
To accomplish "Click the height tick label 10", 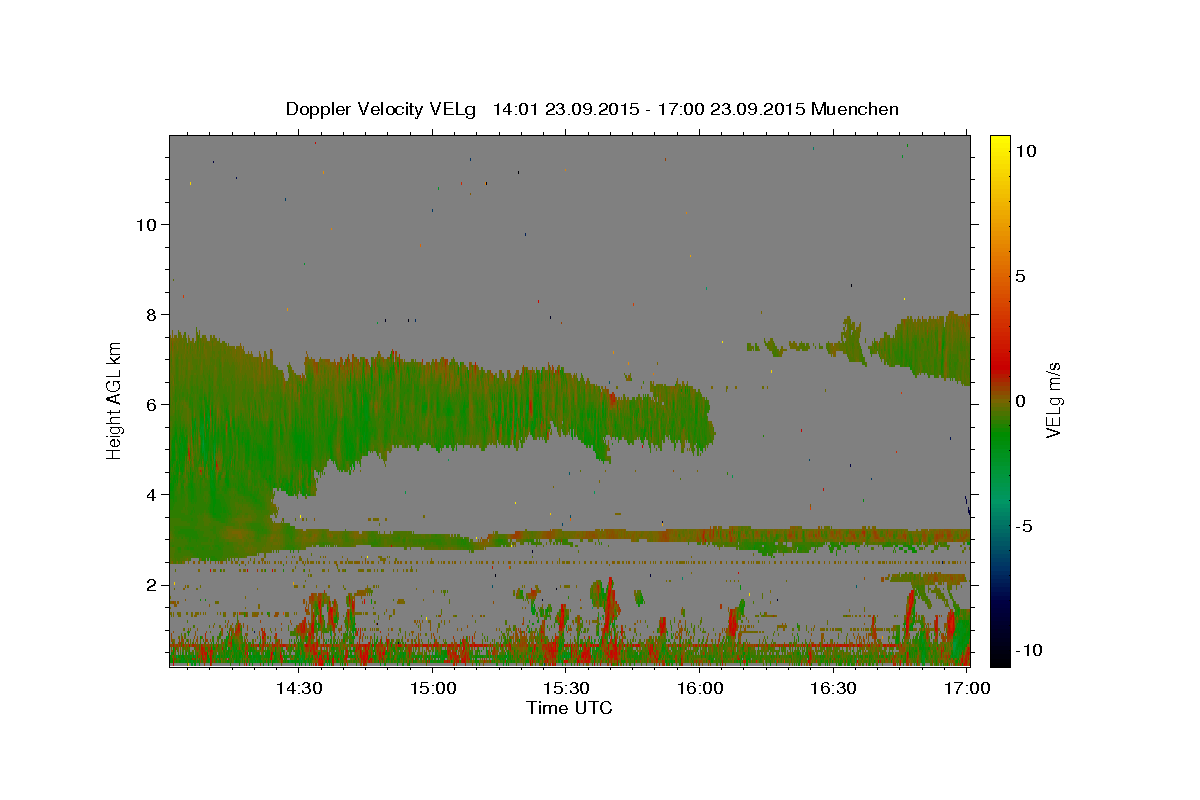I will point(147,225).
